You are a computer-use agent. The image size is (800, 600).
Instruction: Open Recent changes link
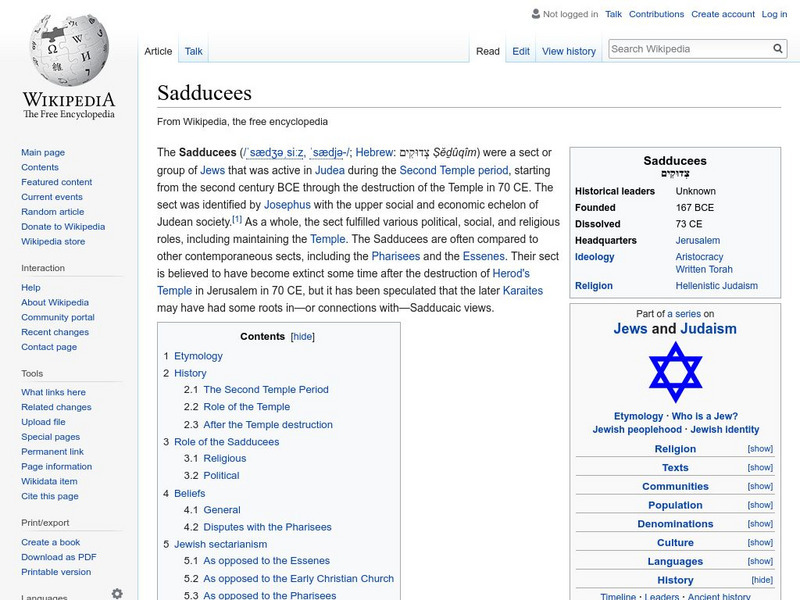tap(55, 332)
